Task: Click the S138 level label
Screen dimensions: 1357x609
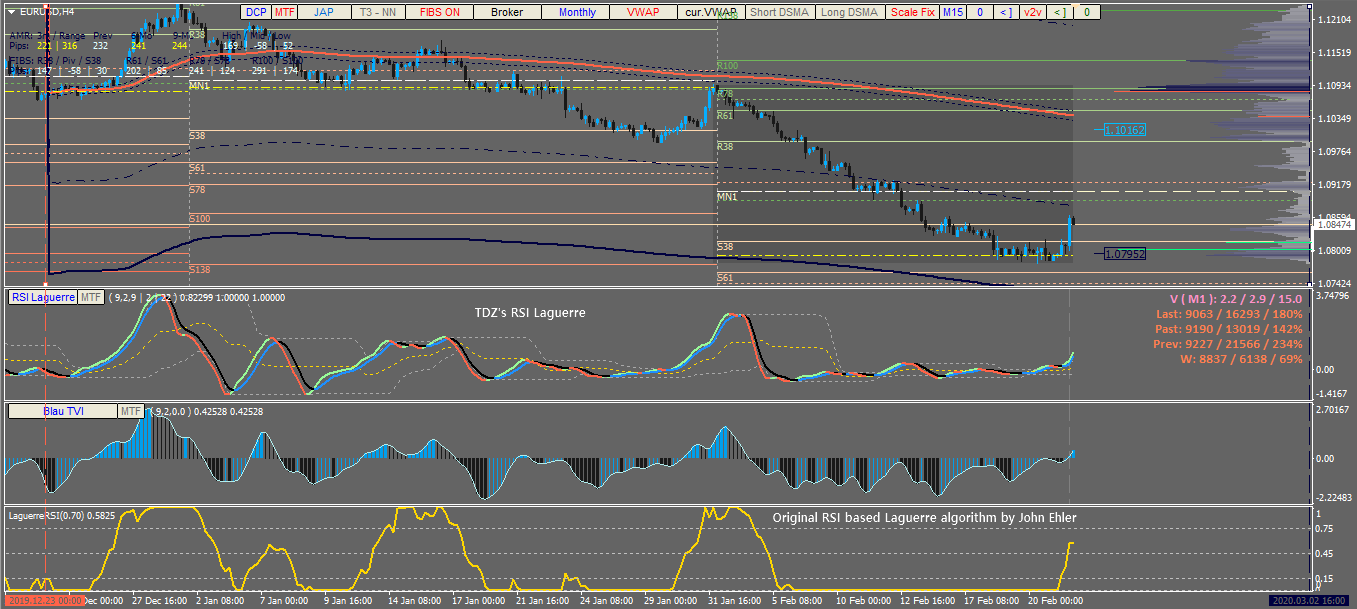Action: (200, 269)
